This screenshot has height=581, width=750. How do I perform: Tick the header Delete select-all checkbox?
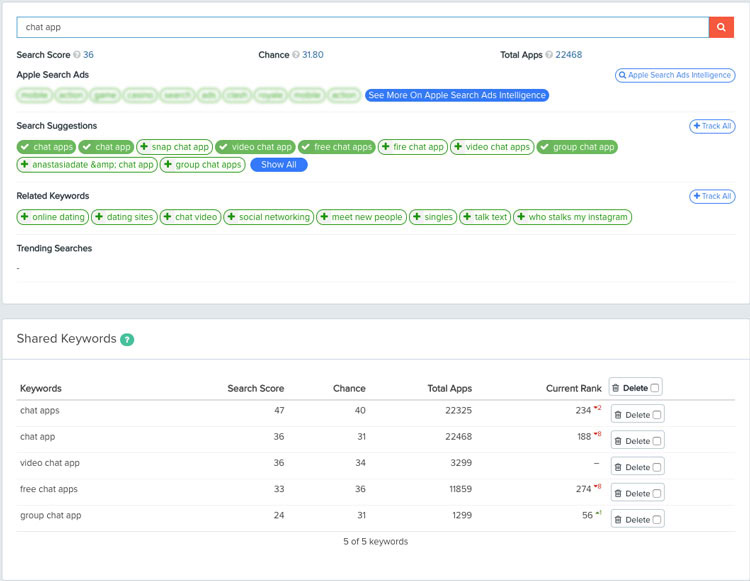pyautogui.click(x=654, y=388)
